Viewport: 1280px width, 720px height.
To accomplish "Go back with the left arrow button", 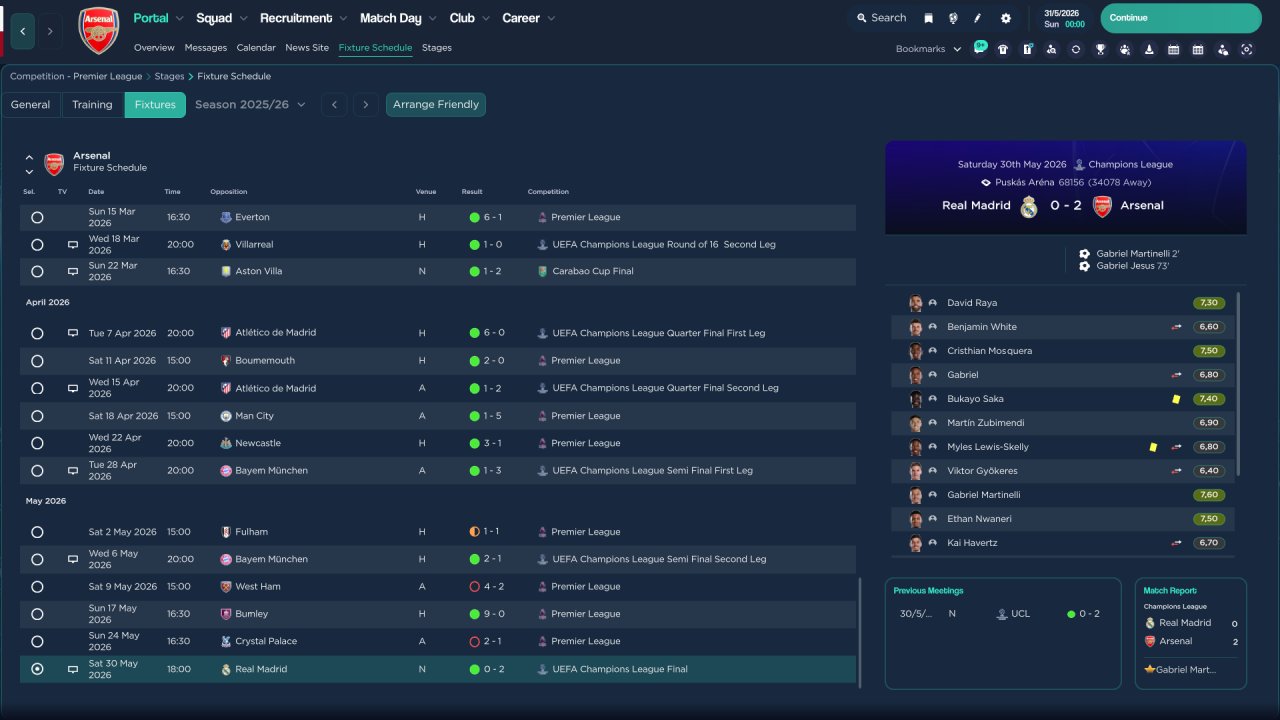I will tap(23, 31).
